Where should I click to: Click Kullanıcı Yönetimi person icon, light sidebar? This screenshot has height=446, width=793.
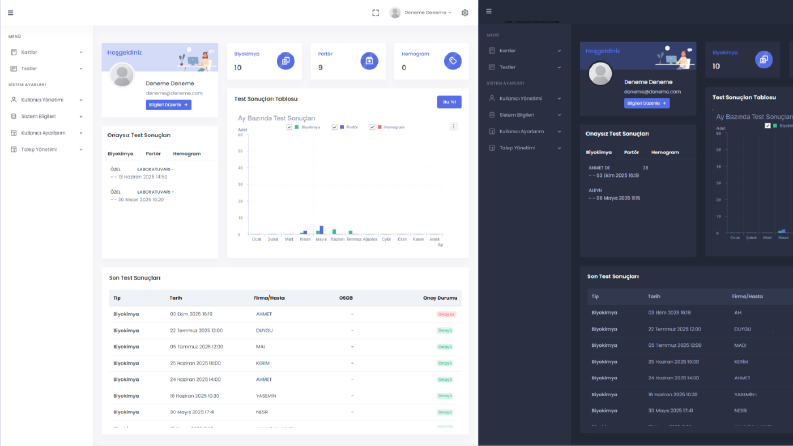[14, 100]
